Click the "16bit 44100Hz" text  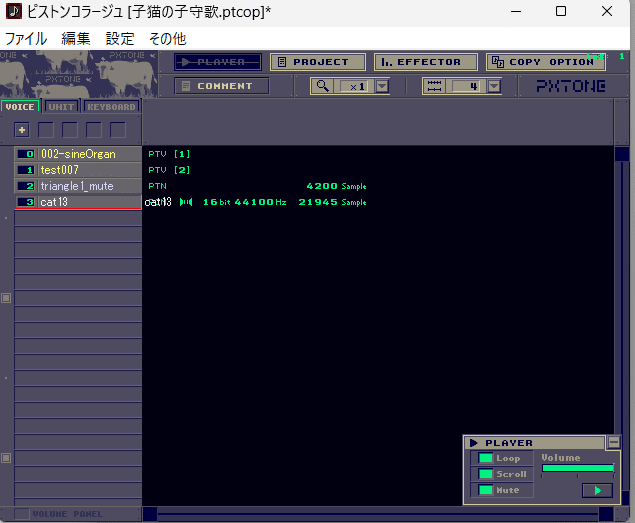tap(245, 202)
